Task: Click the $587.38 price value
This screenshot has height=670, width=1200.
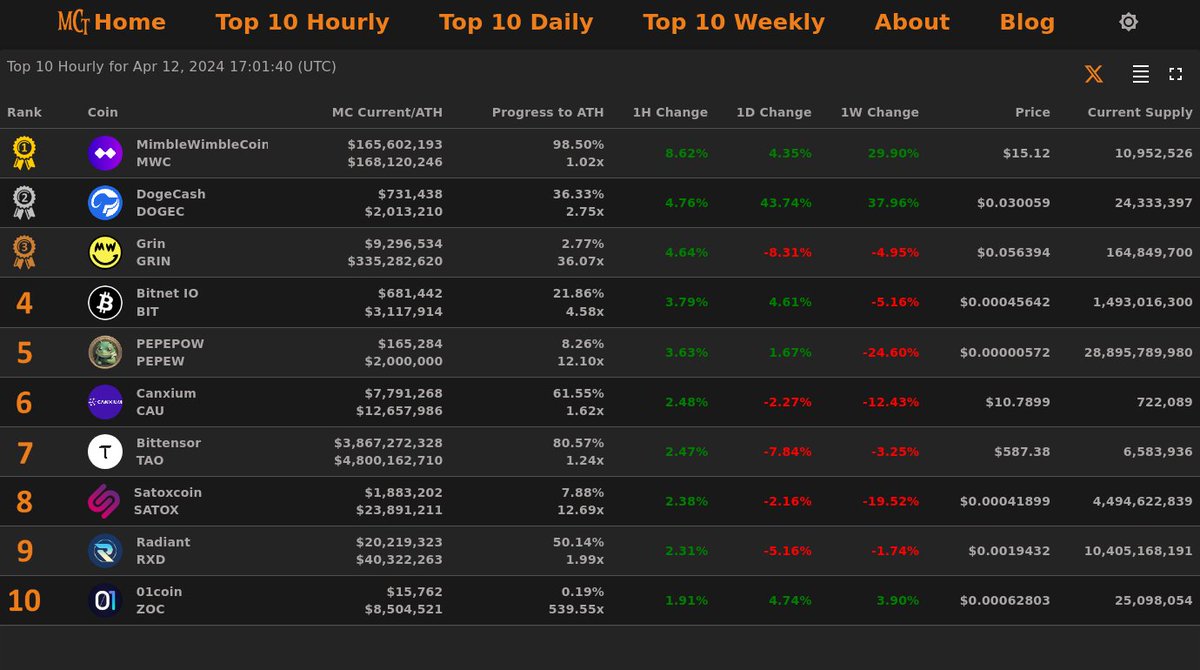Action: pyautogui.click(x=1022, y=452)
